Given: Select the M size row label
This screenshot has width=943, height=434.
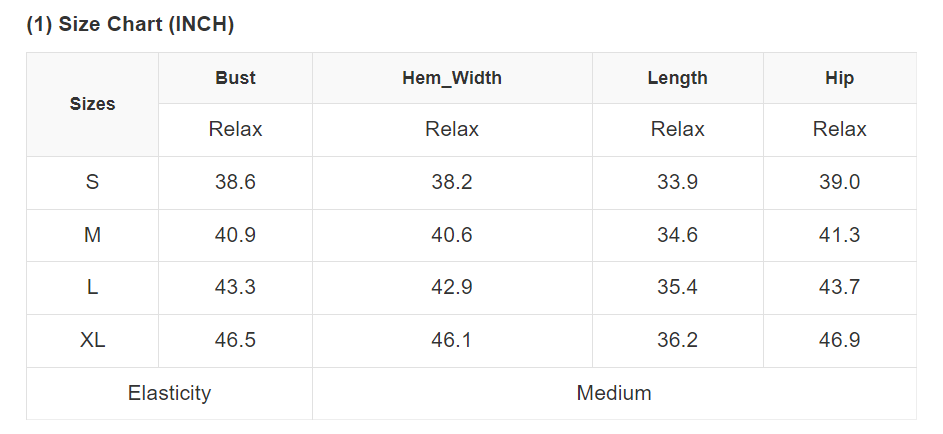Looking at the screenshot, I should pyautogui.click(x=92, y=235).
